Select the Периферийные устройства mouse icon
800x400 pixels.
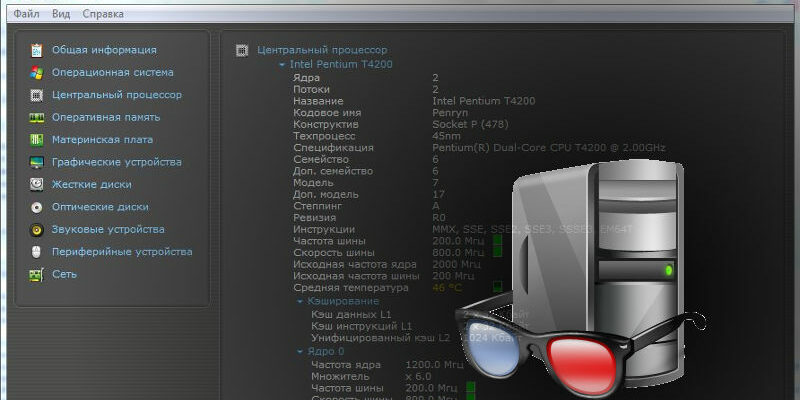point(37,252)
